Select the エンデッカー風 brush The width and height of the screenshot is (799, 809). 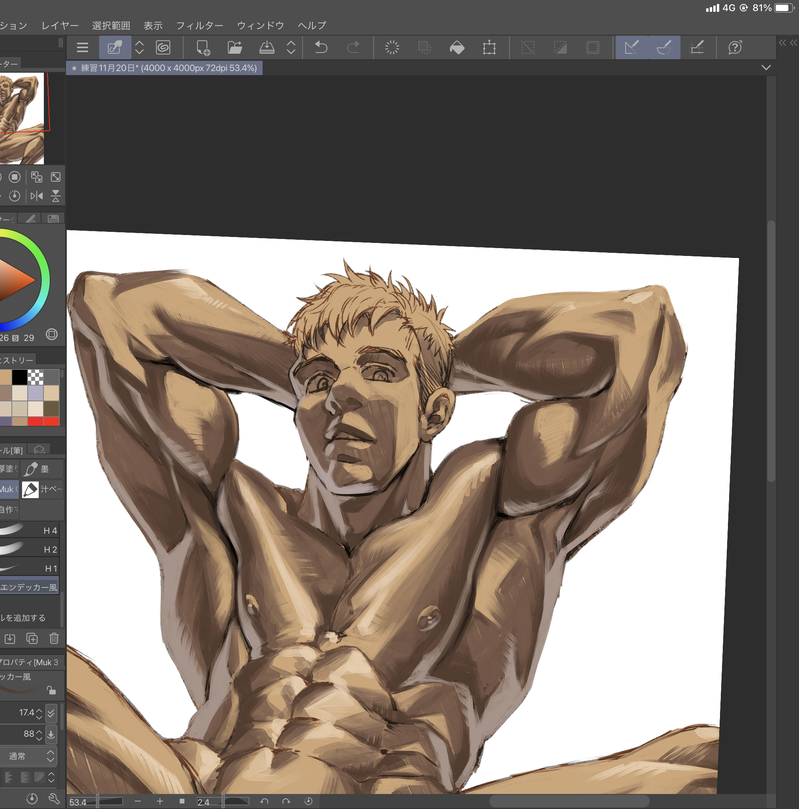pos(29,587)
